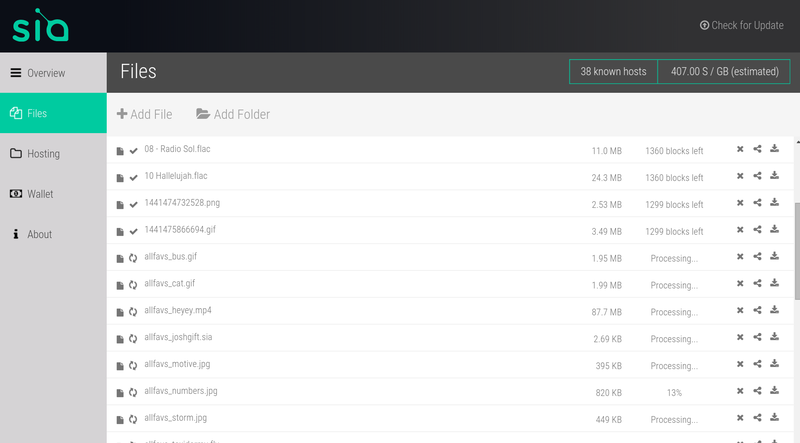Delete 10 Hallelujah.flac file
This screenshot has width=800, height=443.
(x=740, y=176)
